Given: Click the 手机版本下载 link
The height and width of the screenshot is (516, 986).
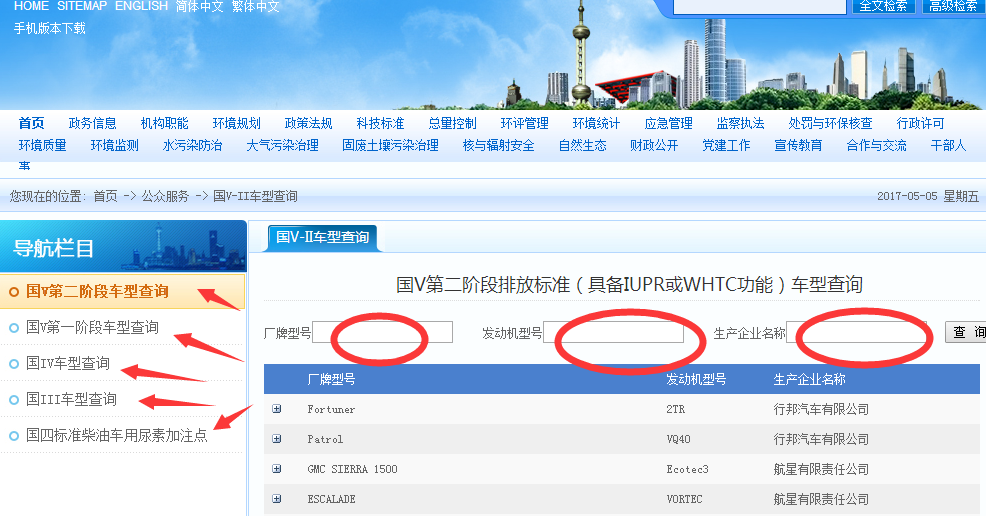Looking at the screenshot, I should (49, 28).
